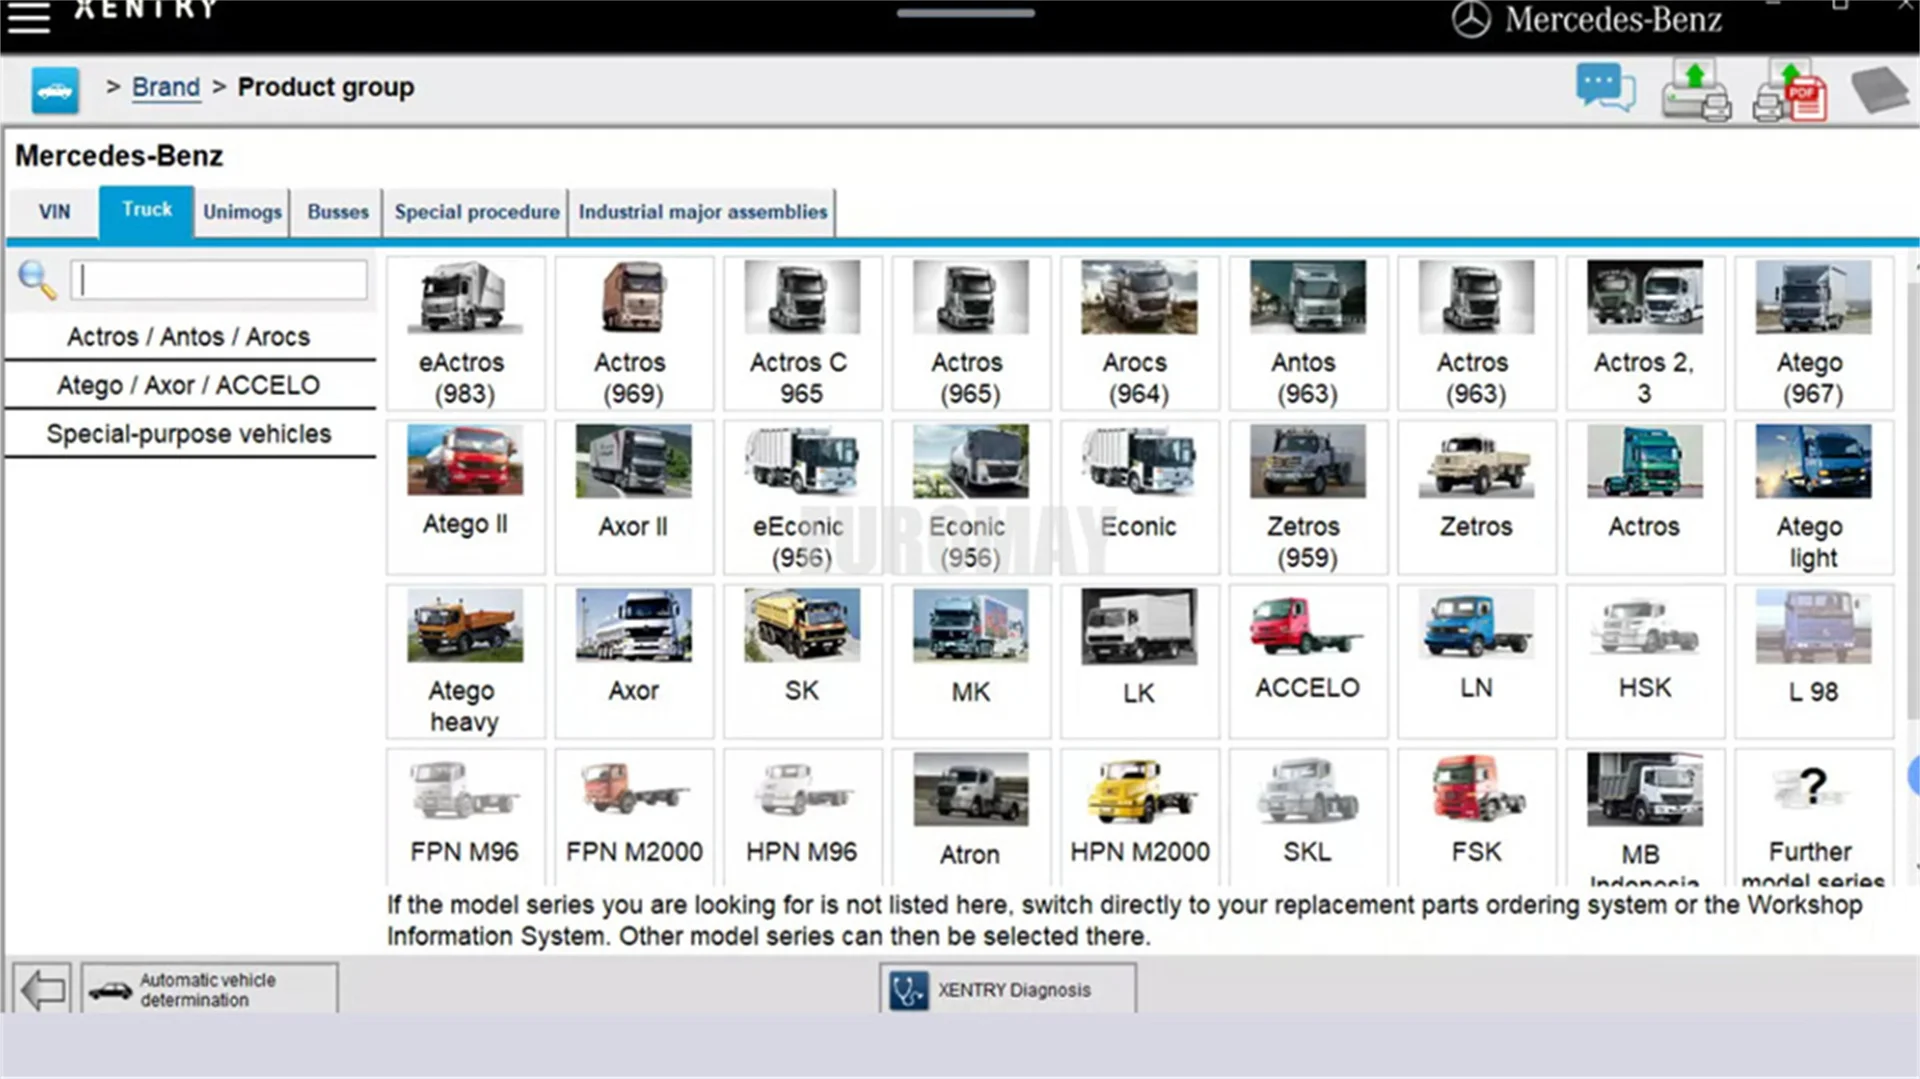Open the Unimogs tab
Viewport: 1920px width, 1079px height.
(242, 212)
